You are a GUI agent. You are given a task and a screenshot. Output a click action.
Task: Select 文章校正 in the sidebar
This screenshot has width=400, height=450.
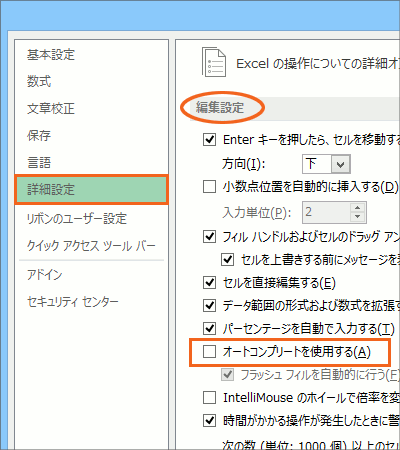click(51, 108)
